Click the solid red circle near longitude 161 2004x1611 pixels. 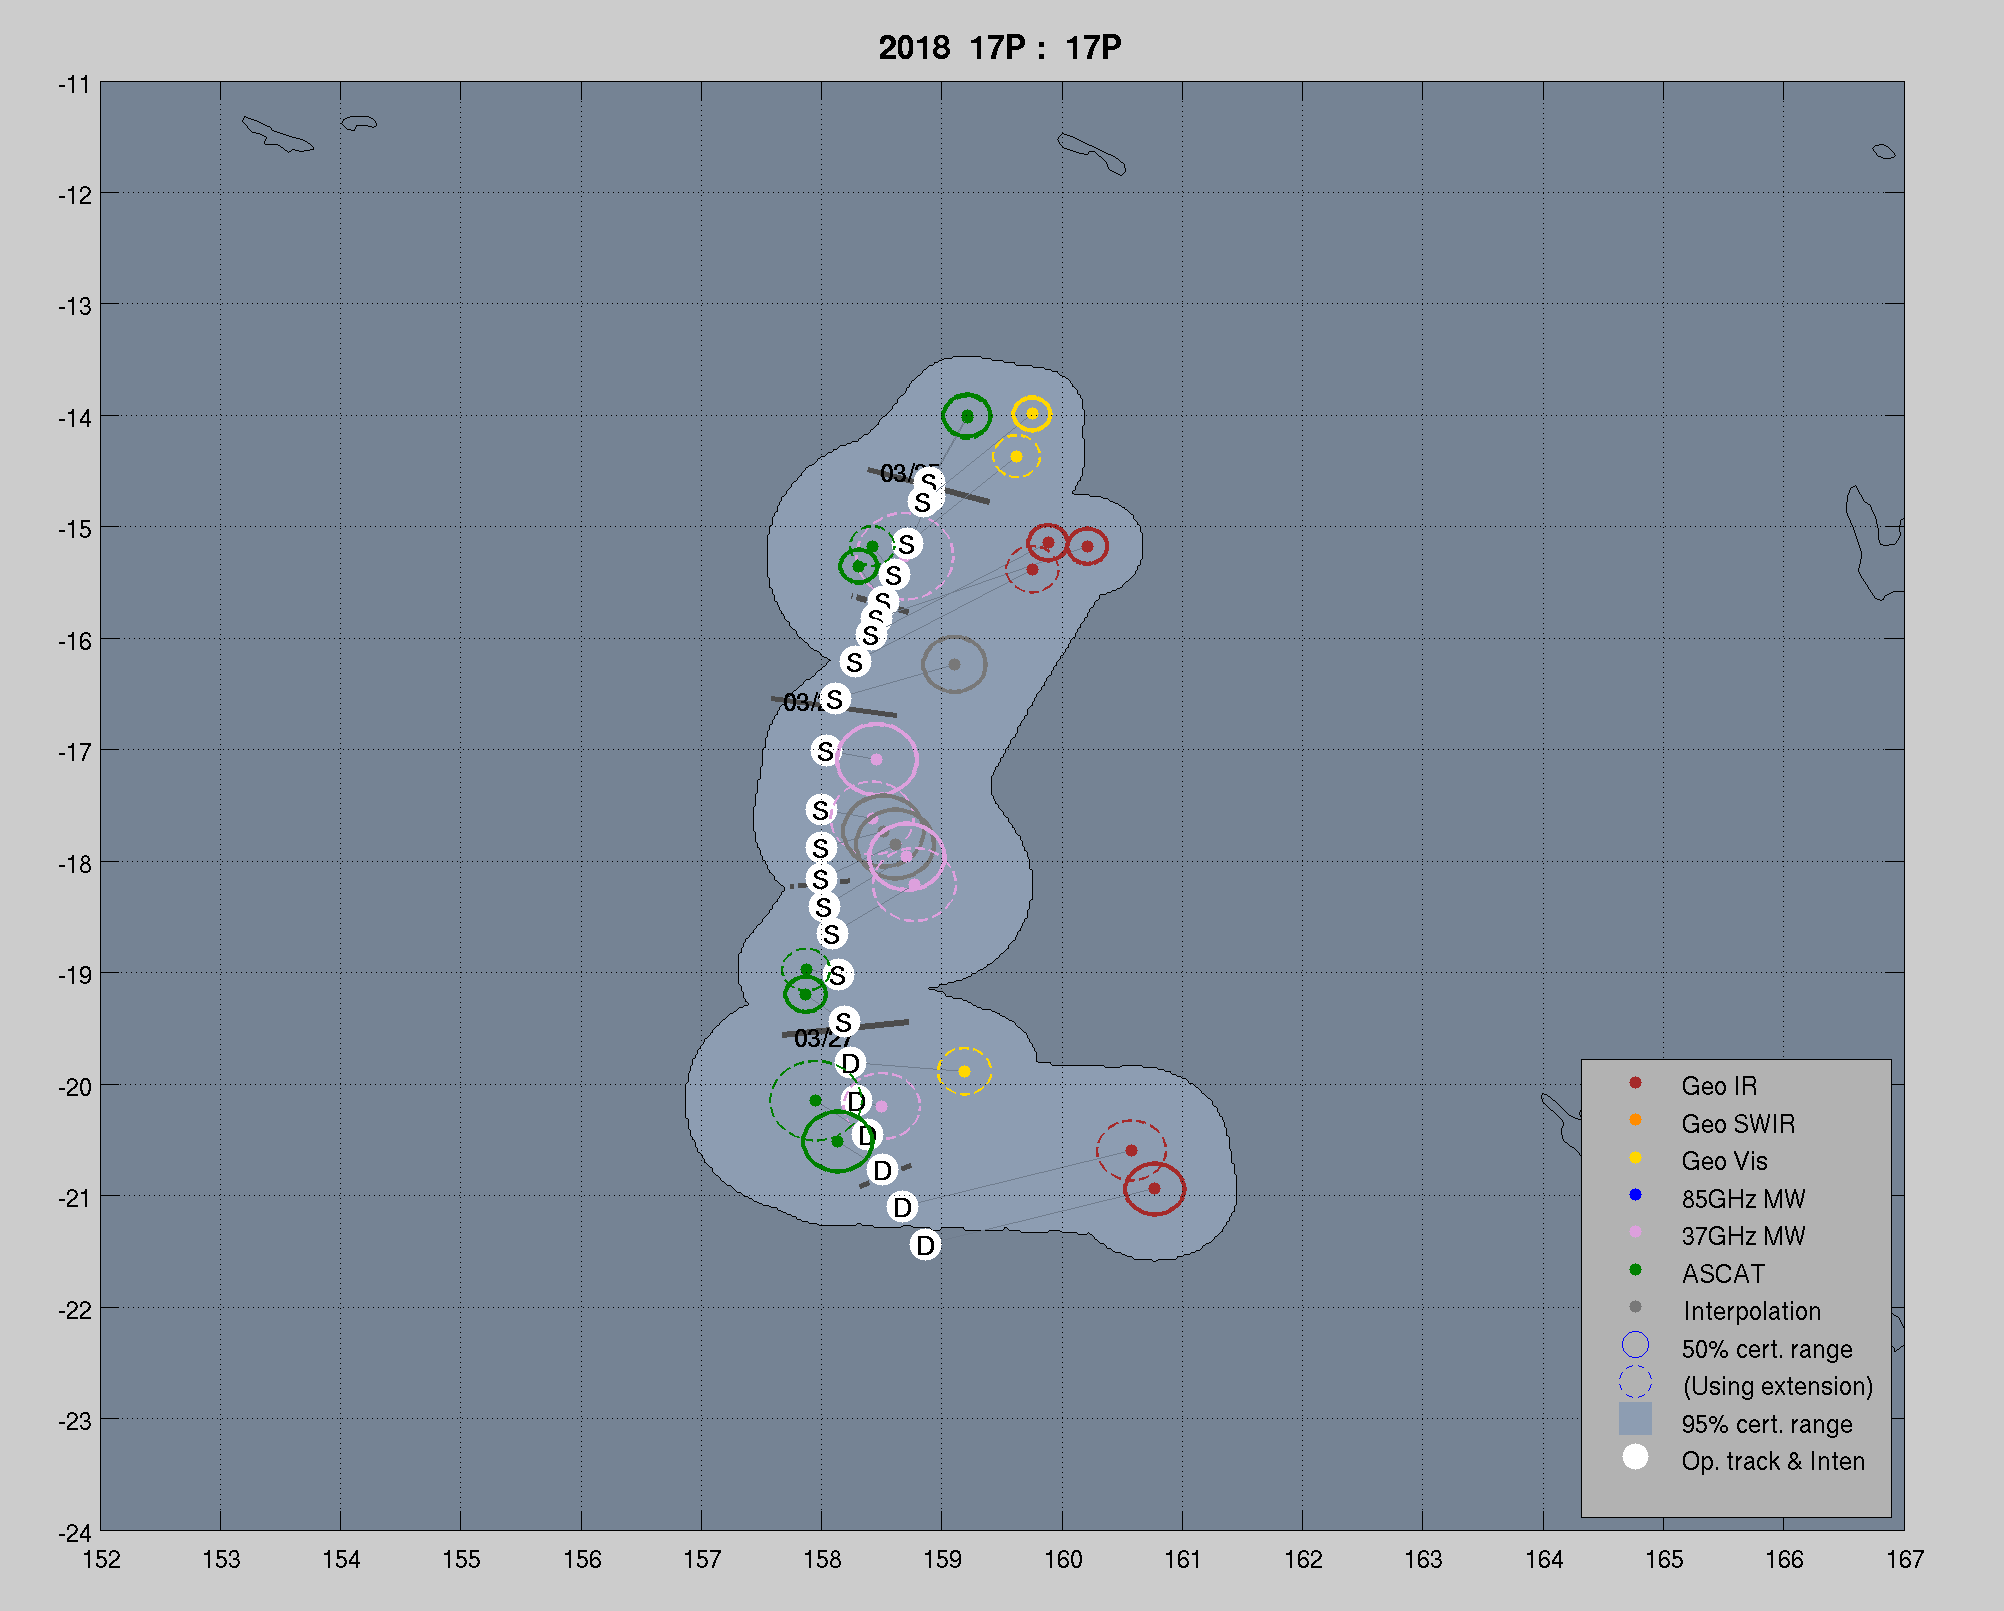click(x=1154, y=1189)
